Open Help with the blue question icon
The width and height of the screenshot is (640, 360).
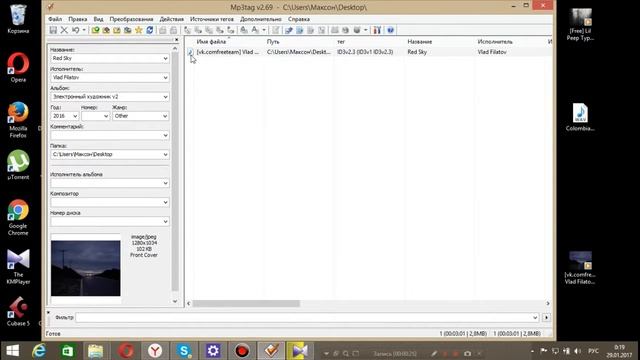coord(390,30)
